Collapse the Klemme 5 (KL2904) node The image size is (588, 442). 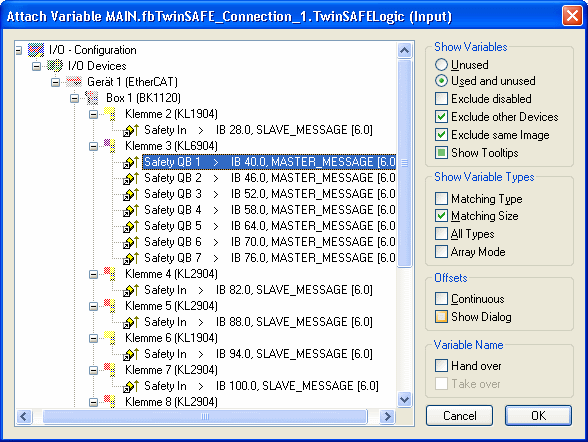coord(93,306)
